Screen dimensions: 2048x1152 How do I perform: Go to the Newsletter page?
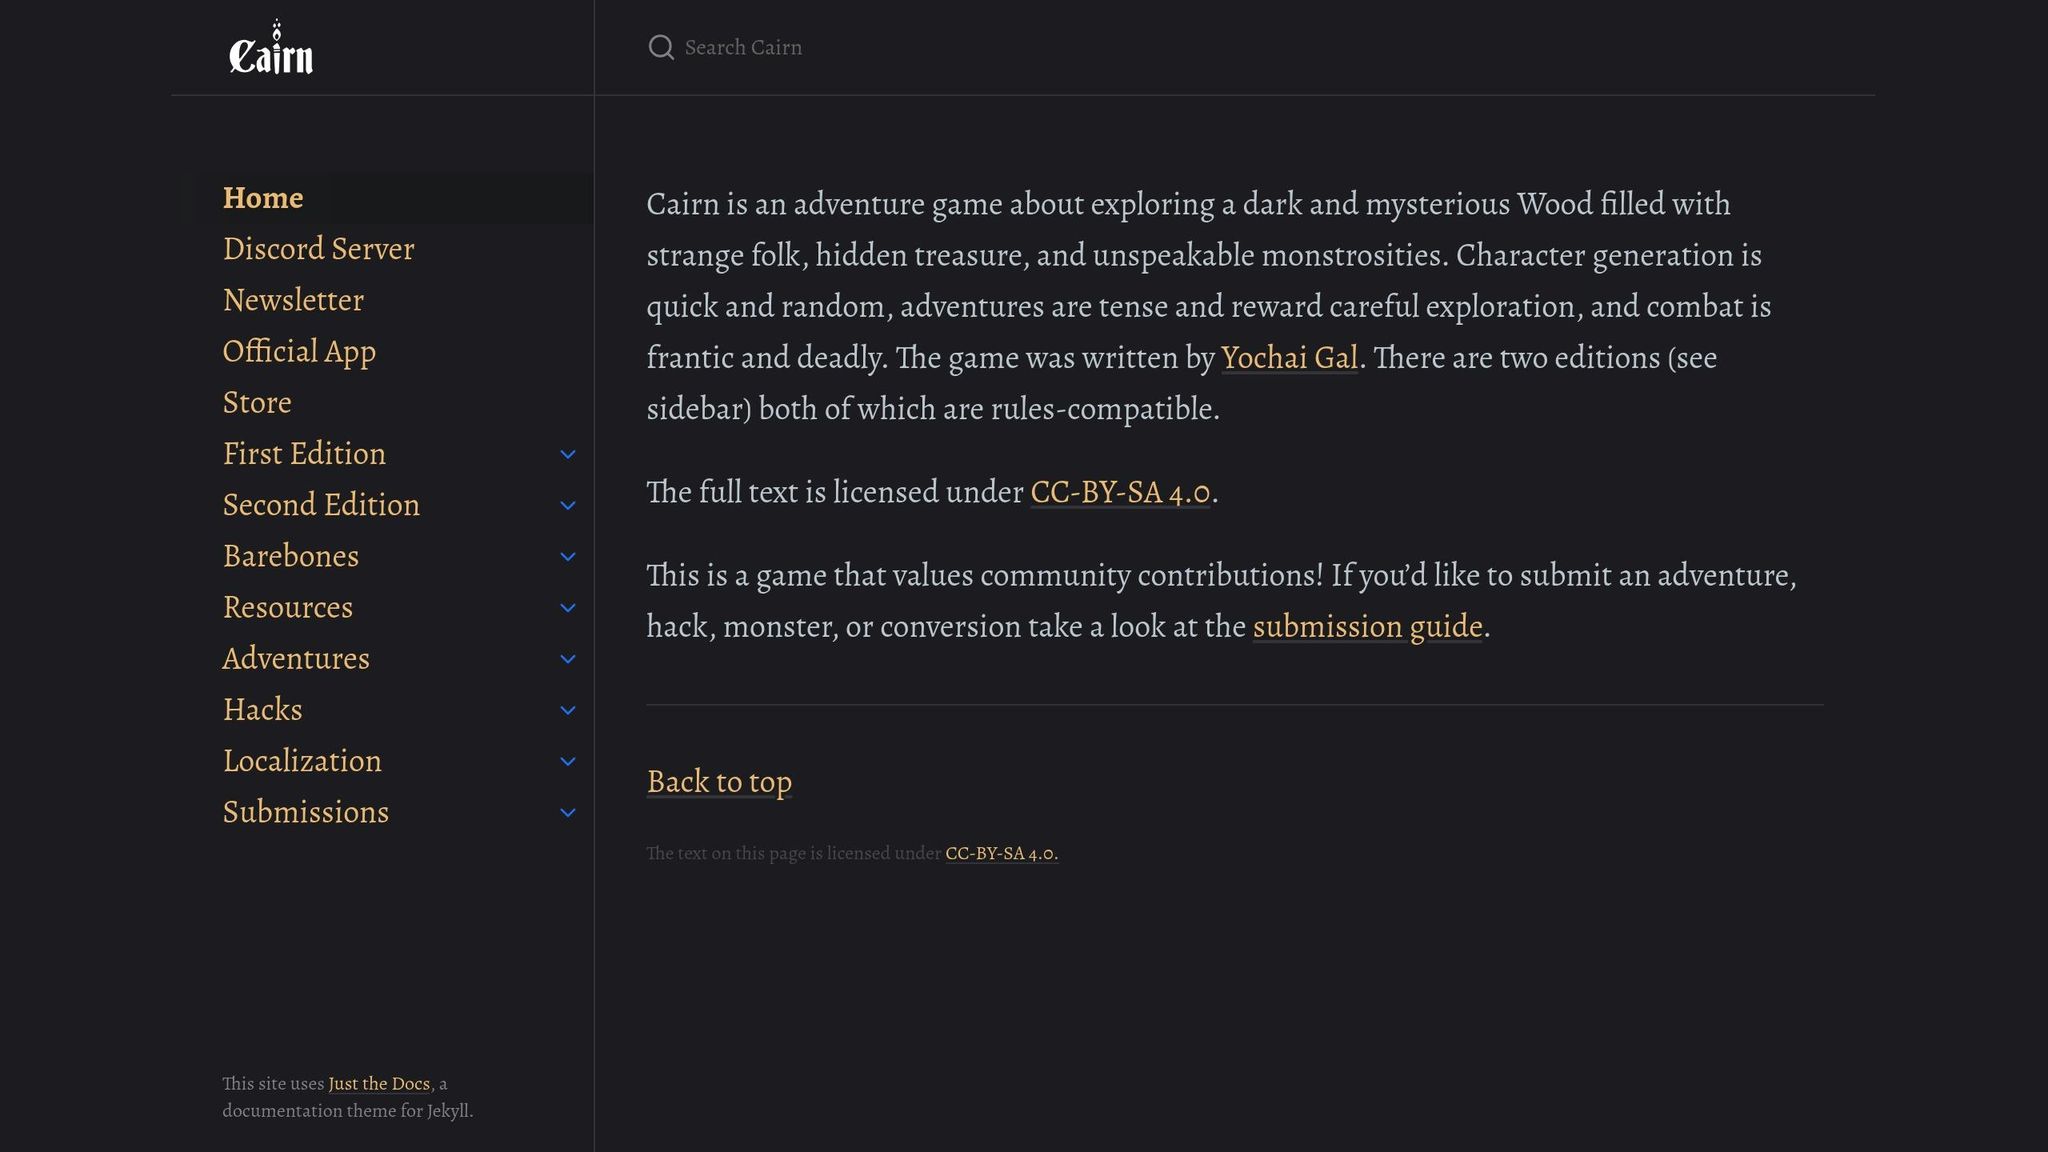point(293,300)
